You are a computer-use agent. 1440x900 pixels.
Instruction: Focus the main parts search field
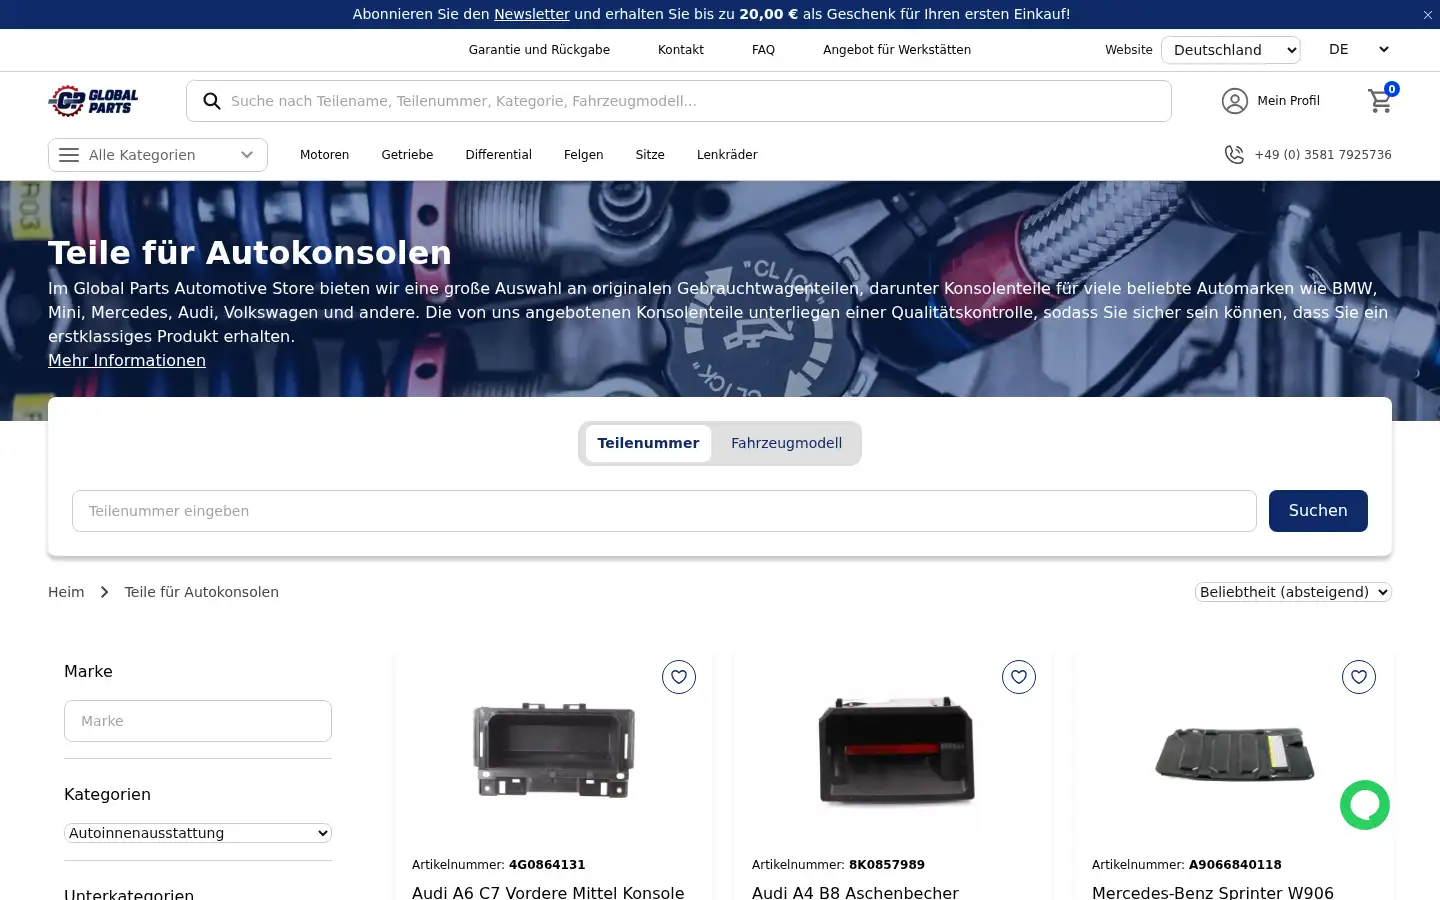(x=679, y=101)
